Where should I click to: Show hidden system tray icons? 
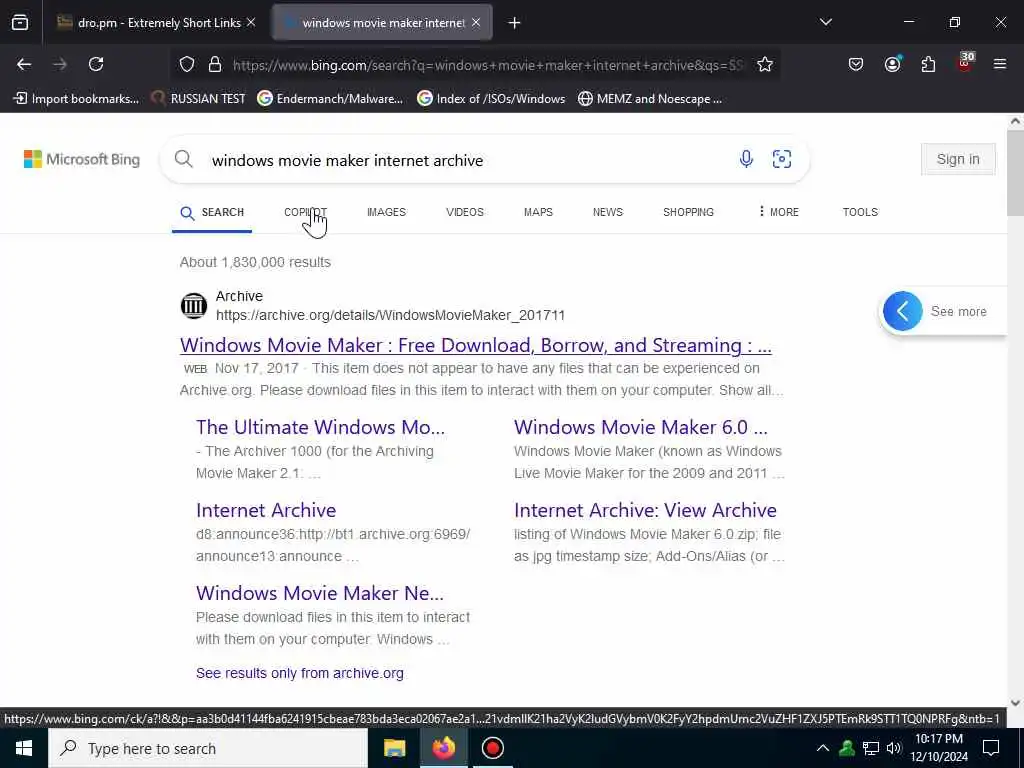coord(823,748)
